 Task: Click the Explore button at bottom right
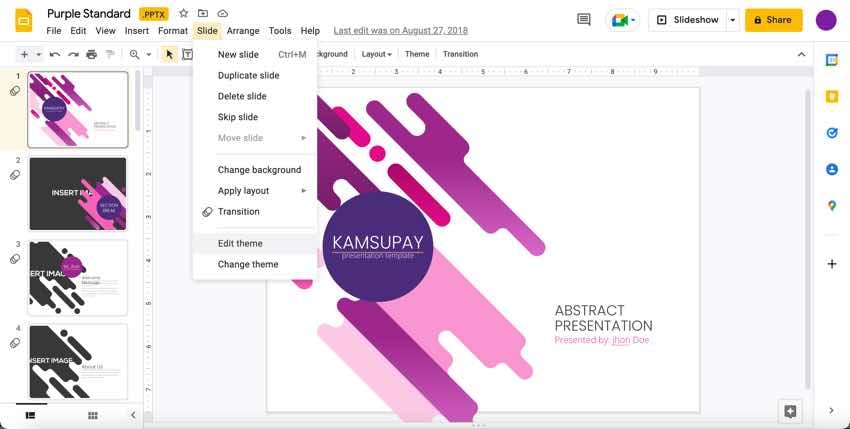pos(790,411)
